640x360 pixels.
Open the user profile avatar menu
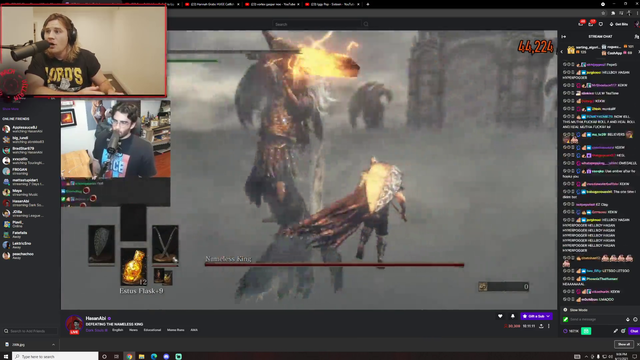point(637,24)
